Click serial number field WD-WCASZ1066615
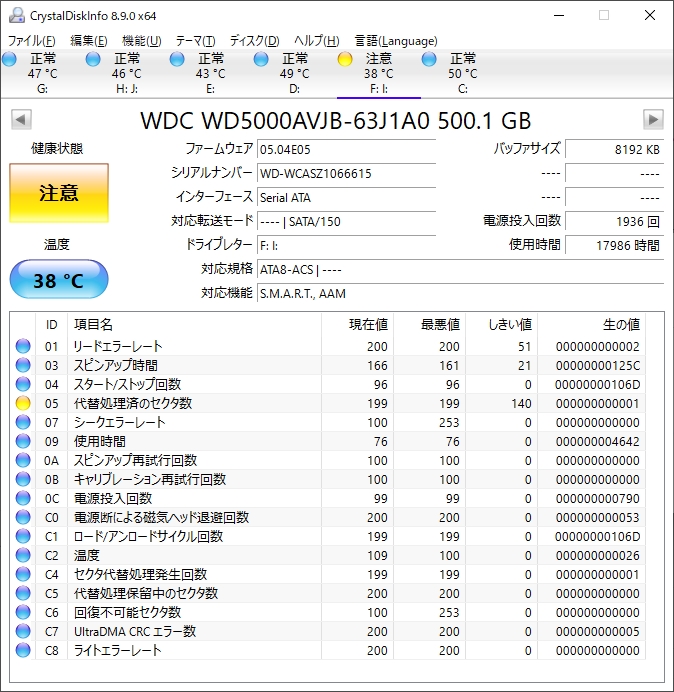Screen dimensions: 674x692 click(x=346, y=173)
